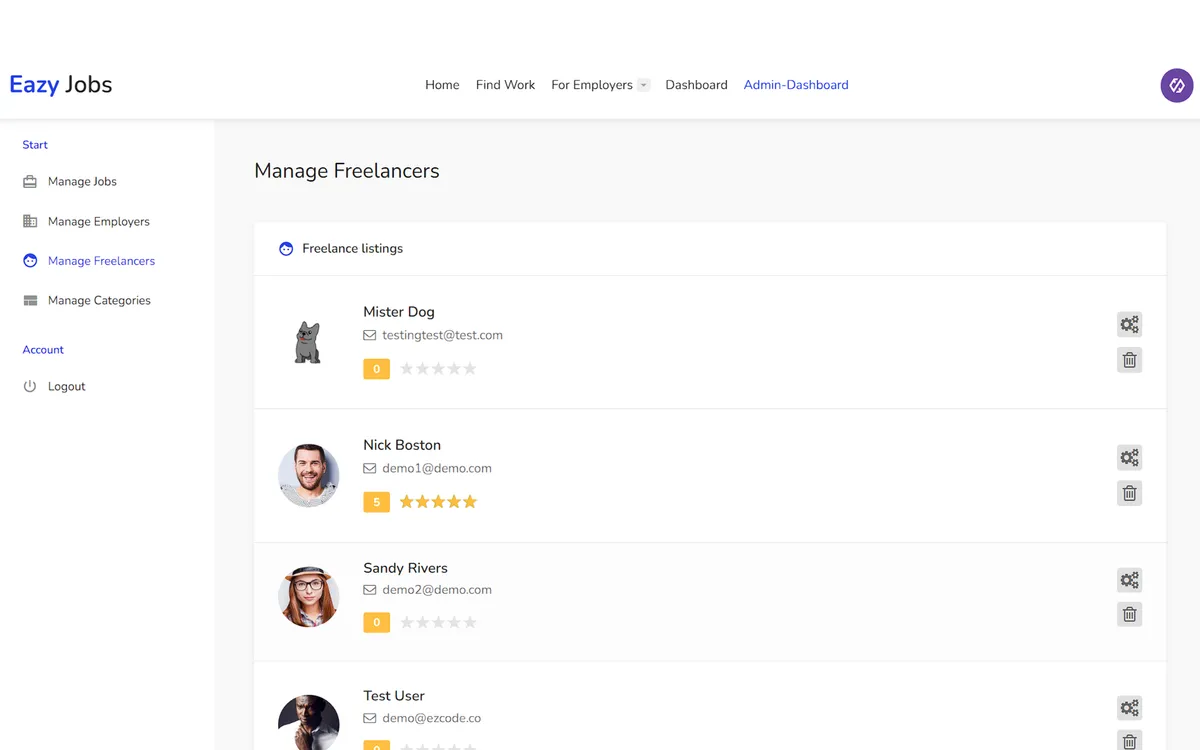Open settings gears for Nick Boston
This screenshot has width=1200, height=750.
tap(1129, 457)
